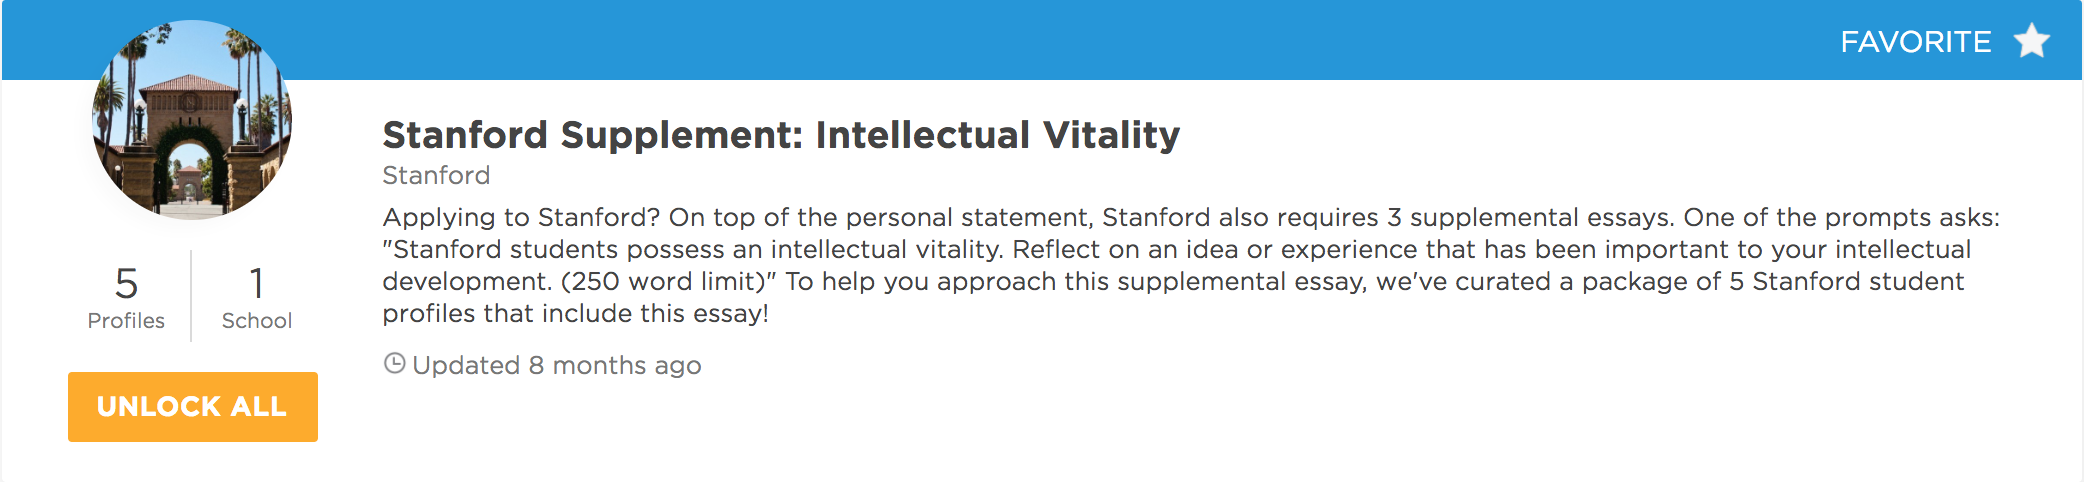Click the number 1 above School
This screenshot has width=2084, height=482.
(x=257, y=284)
